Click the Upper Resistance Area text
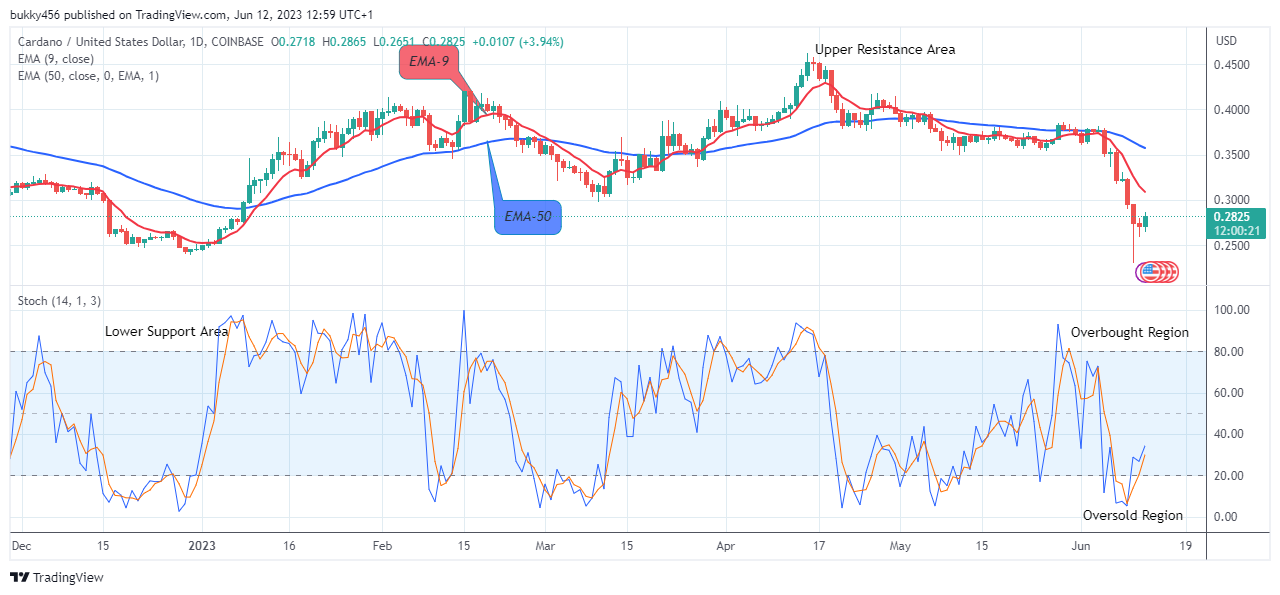Image resolution: width=1280 pixels, height=595 pixels. [885, 49]
